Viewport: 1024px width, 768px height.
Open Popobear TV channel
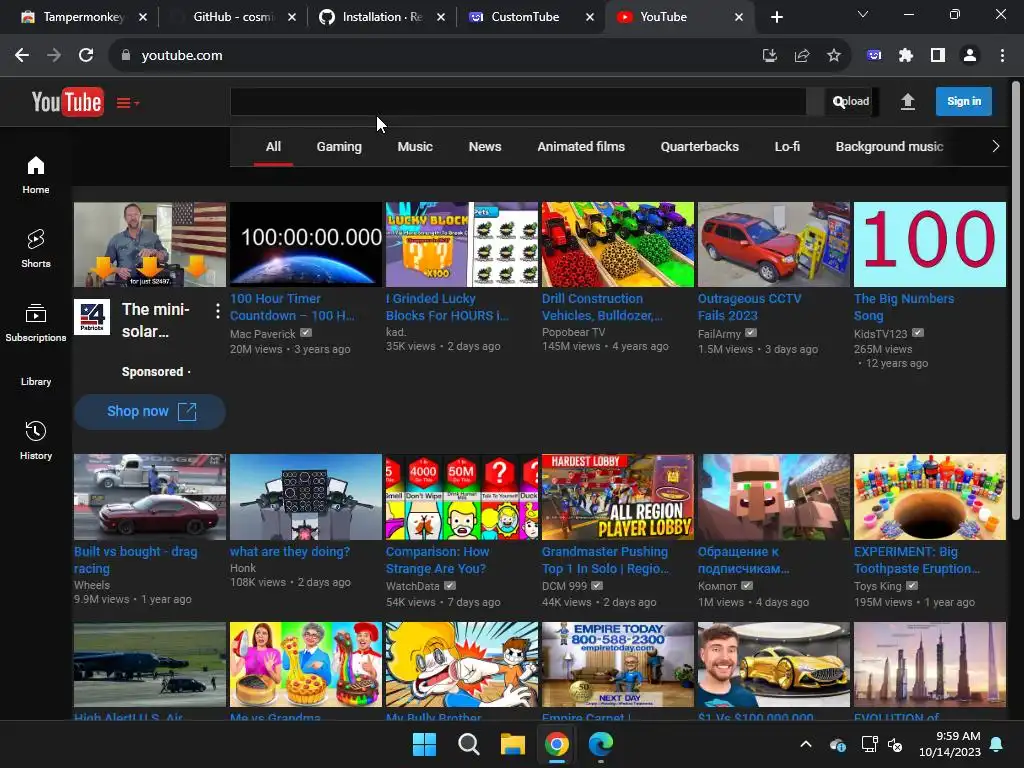click(x=573, y=332)
